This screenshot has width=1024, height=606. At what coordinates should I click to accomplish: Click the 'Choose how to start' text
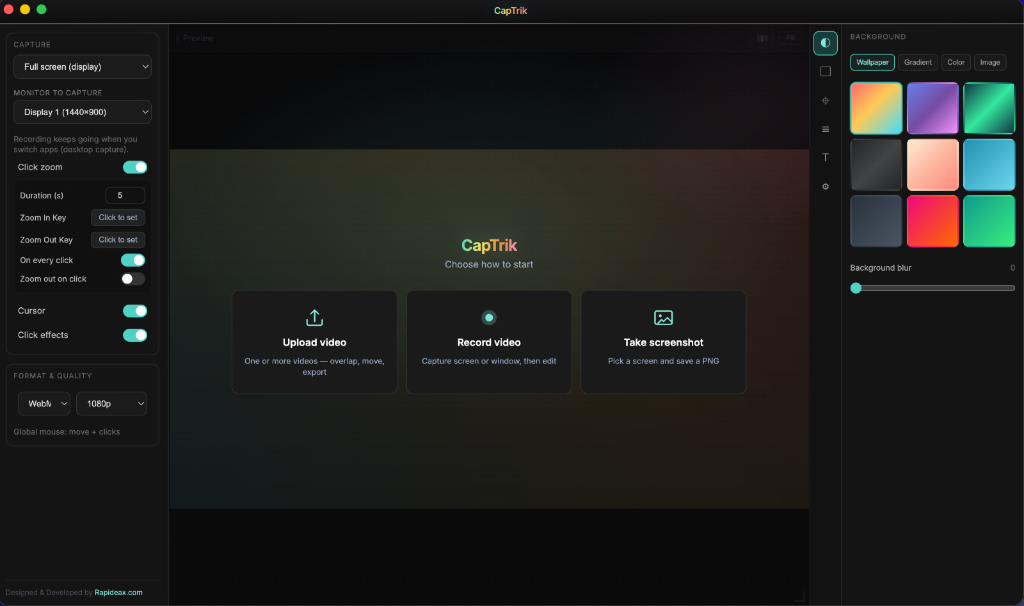coord(488,264)
